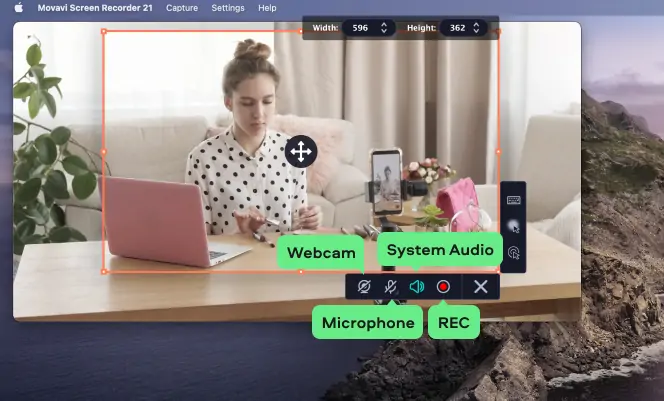Mute the system audio speaker icon

[417, 287]
